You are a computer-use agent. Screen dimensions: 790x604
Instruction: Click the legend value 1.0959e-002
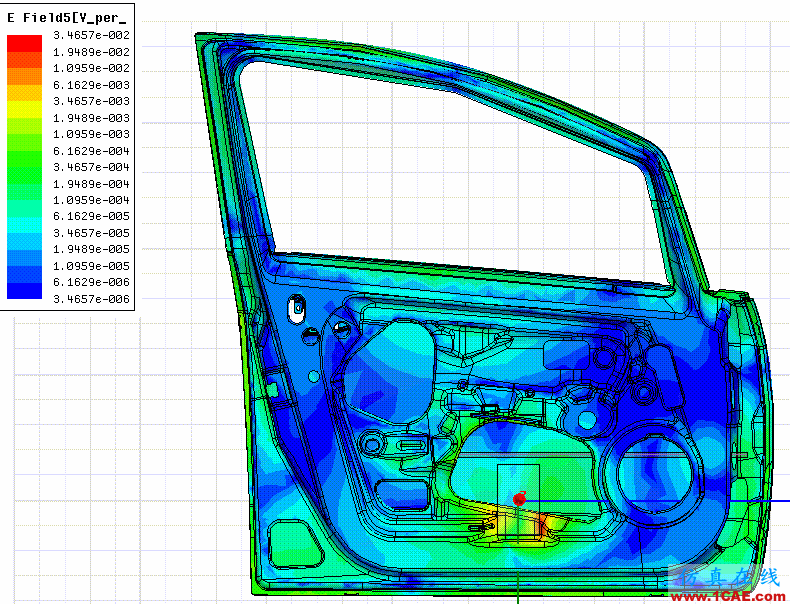[91, 68]
